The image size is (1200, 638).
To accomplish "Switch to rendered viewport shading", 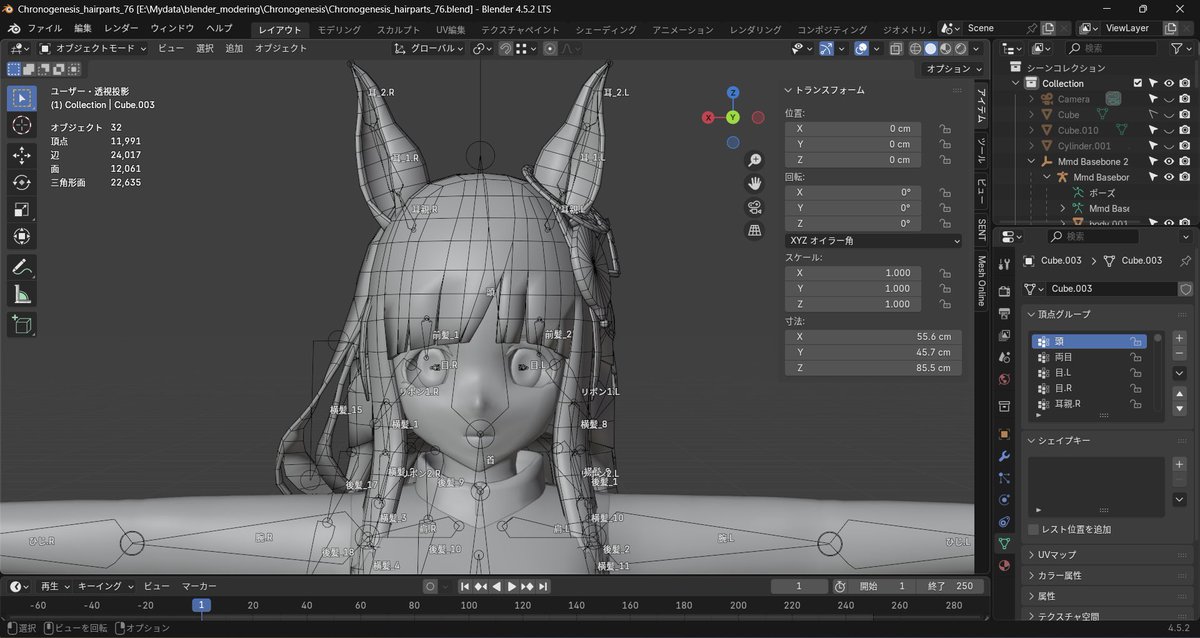I will tap(960, 48).
